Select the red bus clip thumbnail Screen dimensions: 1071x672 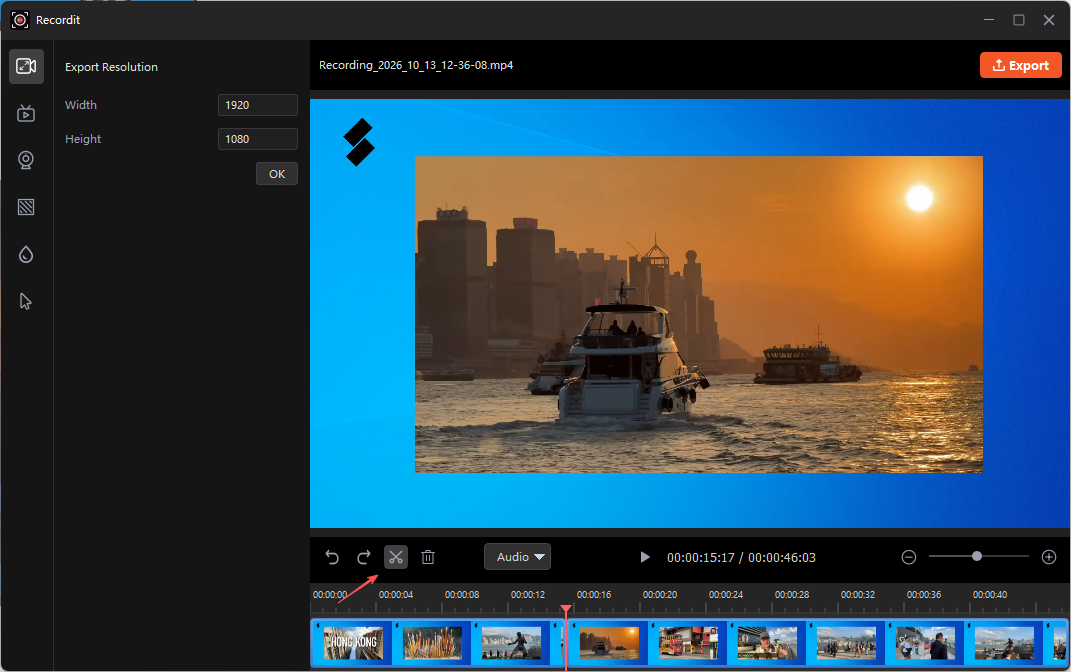688,643
